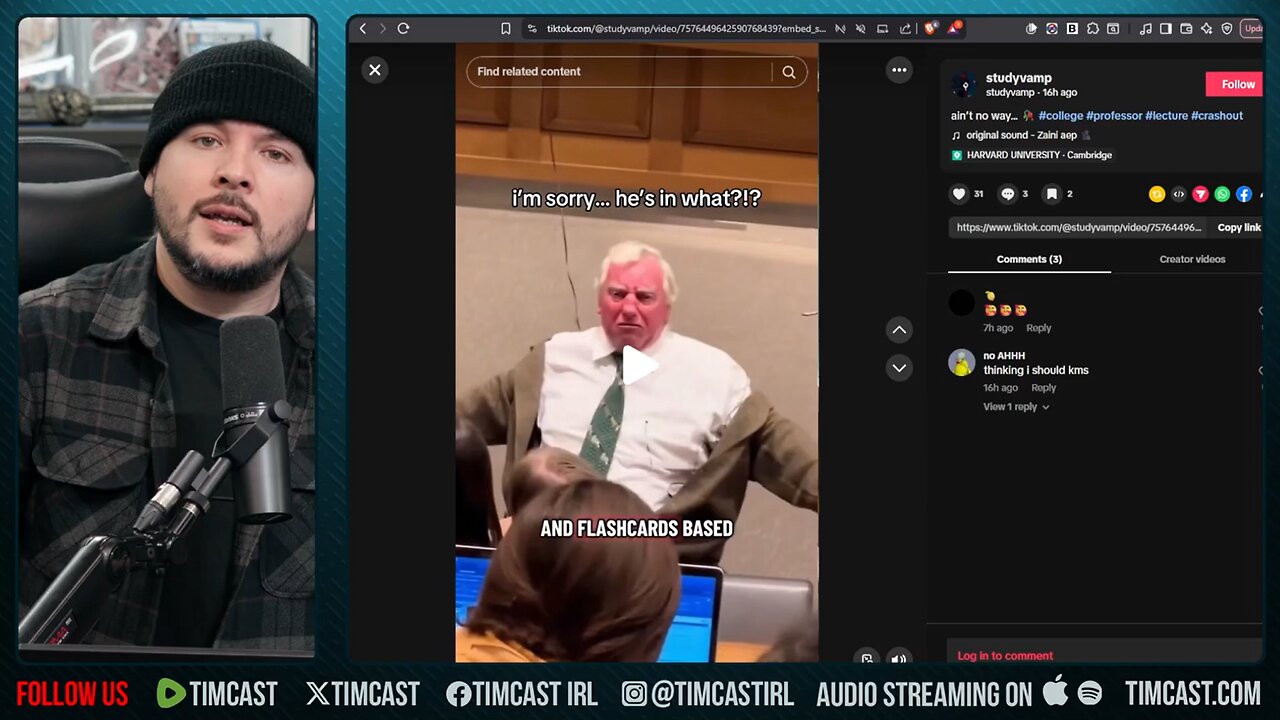Open the #lecture hashtag
Viewport: 1280px width, 720px height.
(x=1166, y=116)
